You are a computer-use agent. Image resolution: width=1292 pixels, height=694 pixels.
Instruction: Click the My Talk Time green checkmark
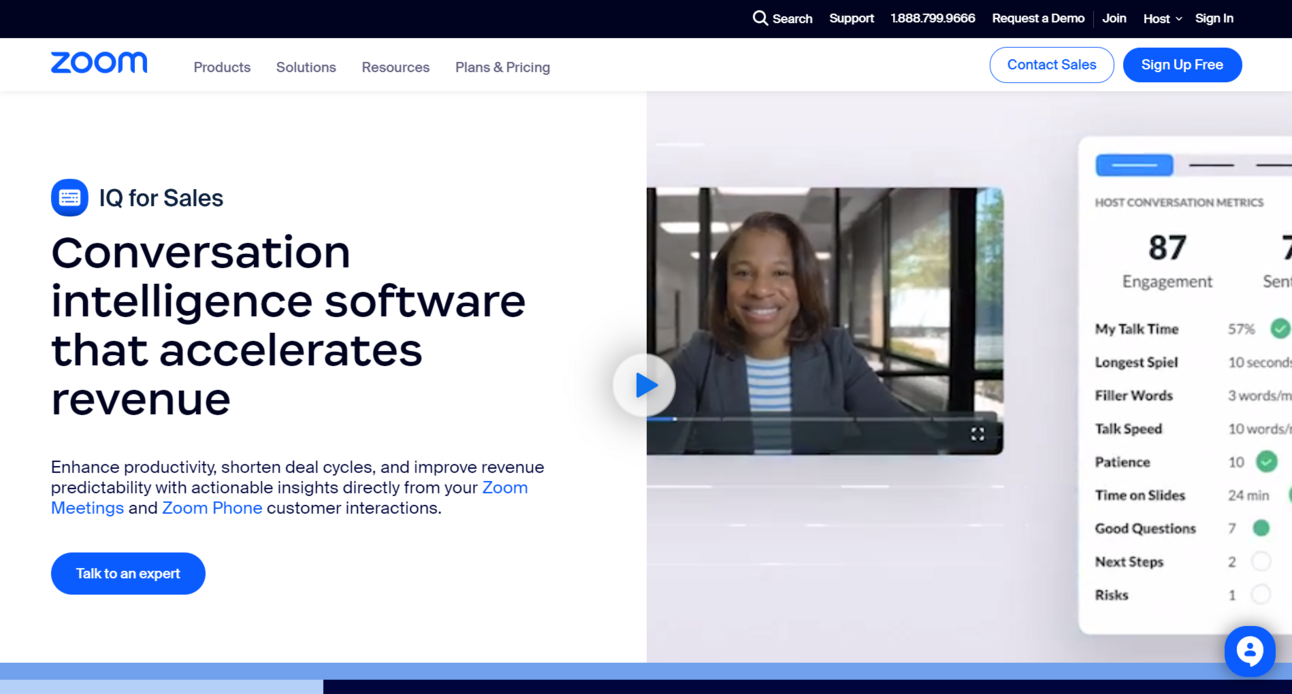pyautogui.click(x=1280, y=328)
